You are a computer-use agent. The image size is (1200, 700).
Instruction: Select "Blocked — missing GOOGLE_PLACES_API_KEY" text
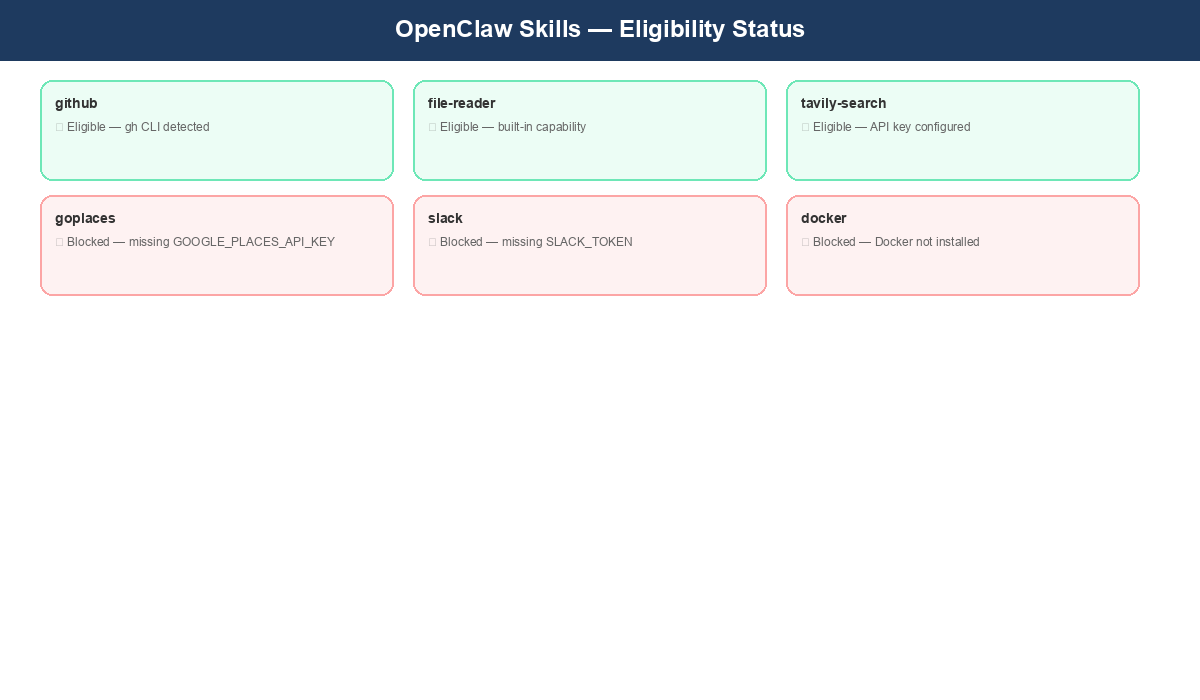pos(201,242)
